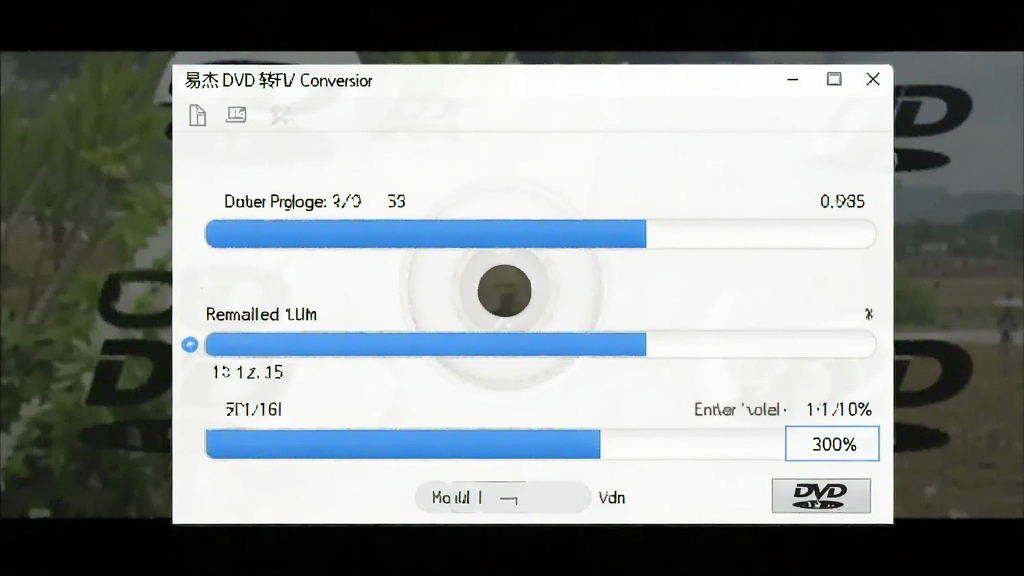
Task: Click the DVD logo button
Action: [821, 496]
